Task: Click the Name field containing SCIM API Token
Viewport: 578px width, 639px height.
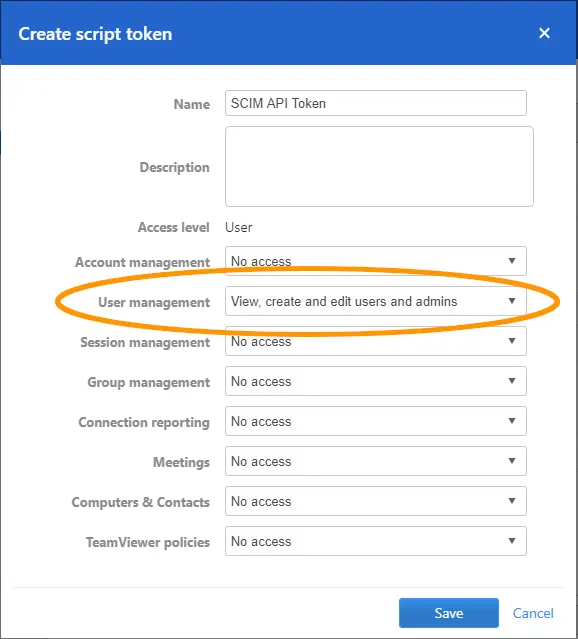Action: (x=375, y=103)
